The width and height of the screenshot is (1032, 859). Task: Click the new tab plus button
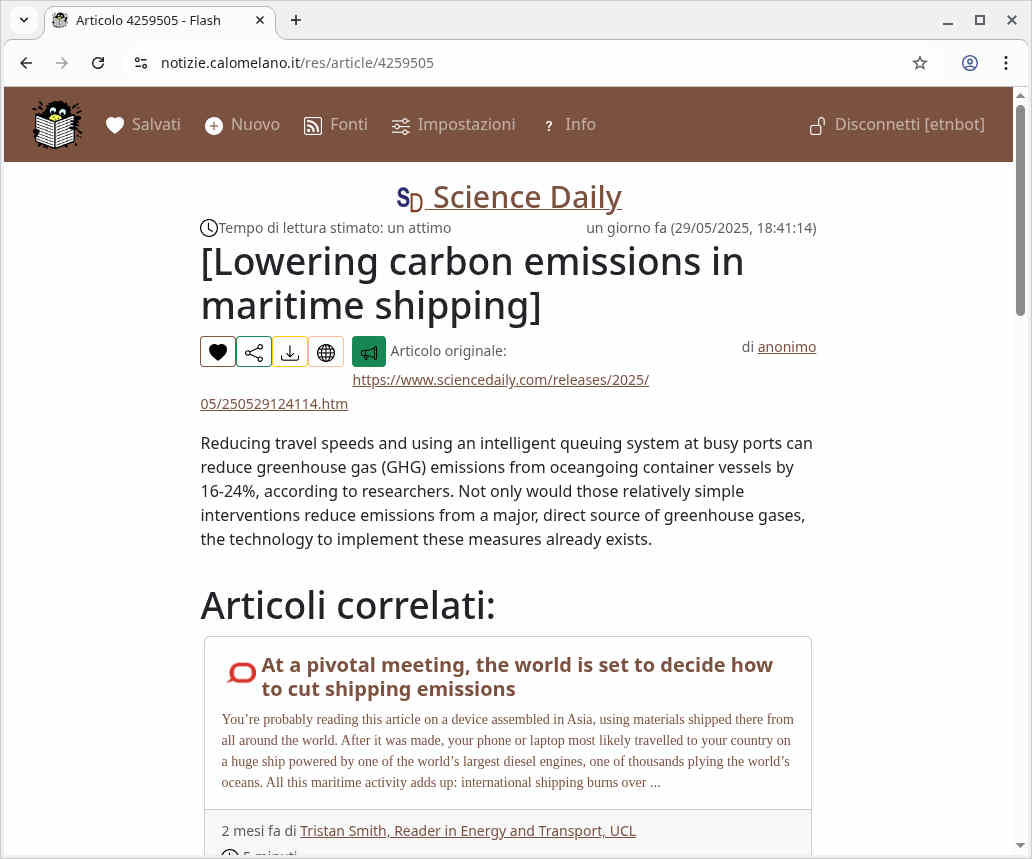(295, 20)
